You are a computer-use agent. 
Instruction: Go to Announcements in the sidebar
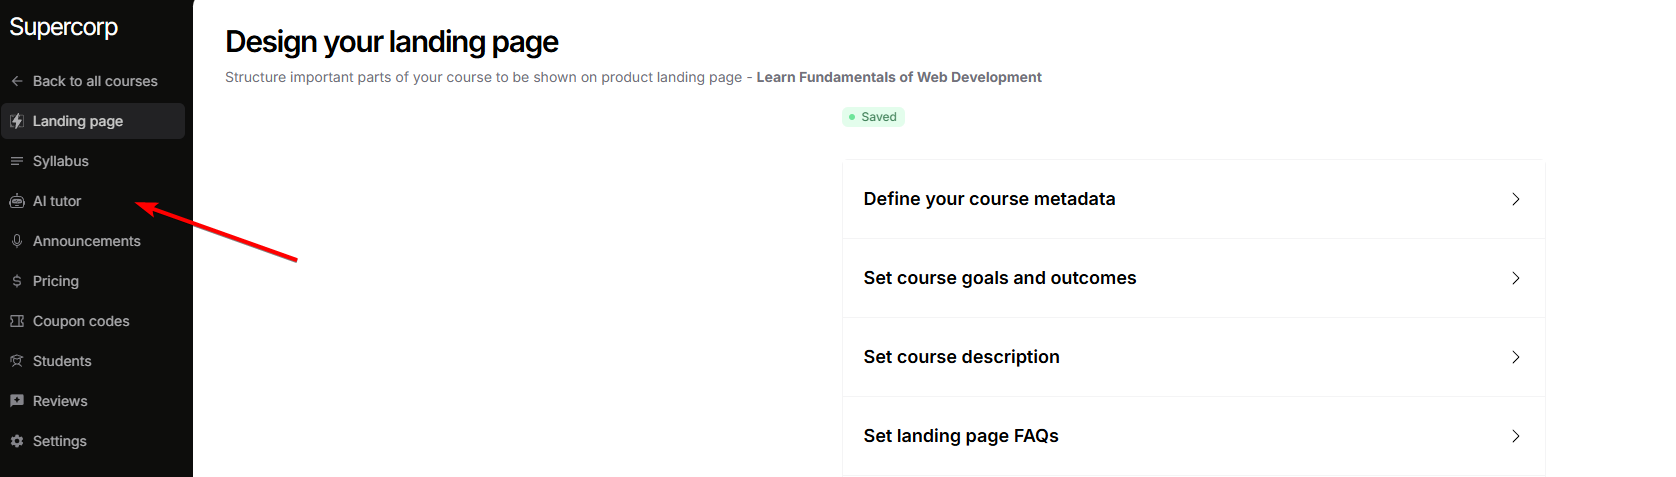pyautogui.click(x=87, y=241)
